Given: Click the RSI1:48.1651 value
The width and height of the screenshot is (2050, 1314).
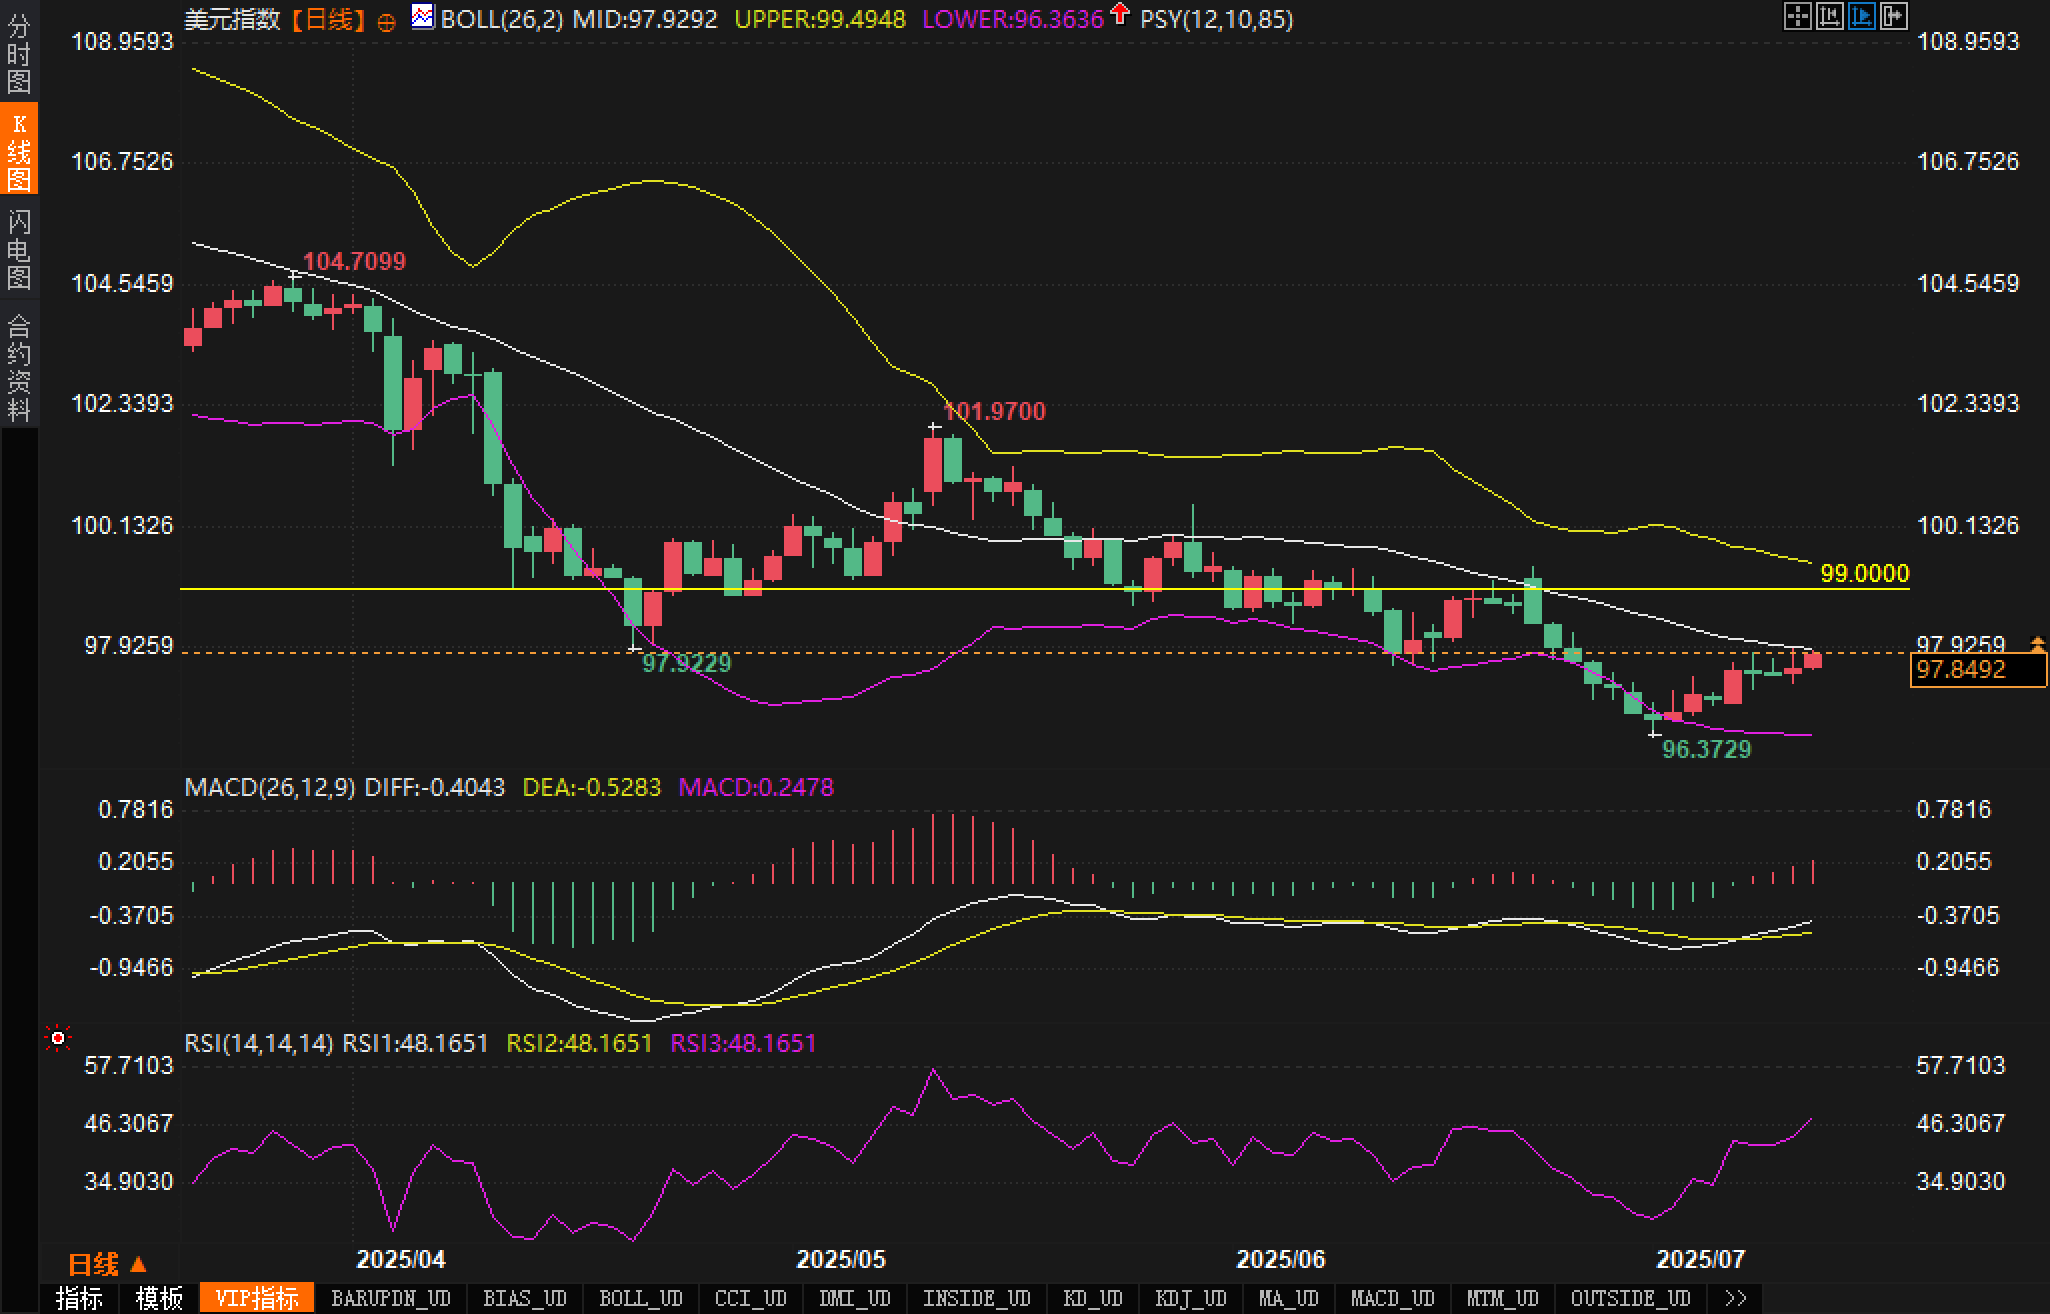Looking at the screenshot, I should pyautogui.click(x=415, y=1043).
